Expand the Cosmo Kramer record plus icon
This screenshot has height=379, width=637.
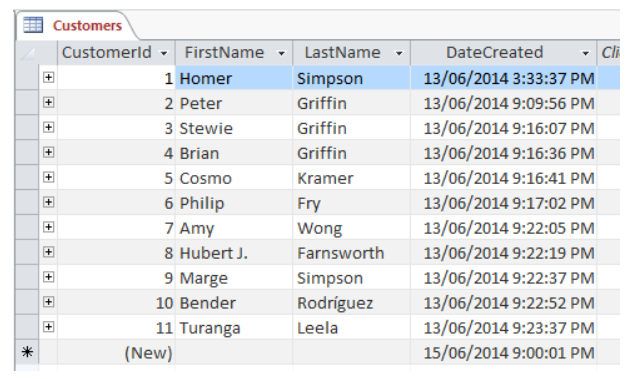48,177
